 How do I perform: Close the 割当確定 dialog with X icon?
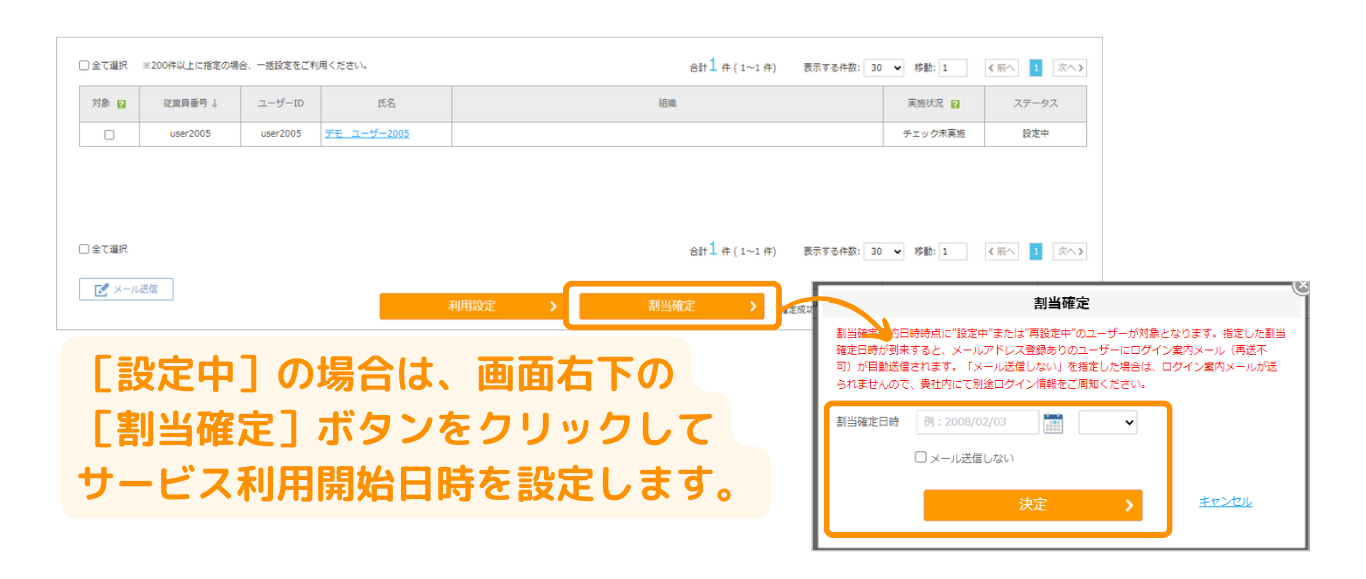(x=1301, y=286)
